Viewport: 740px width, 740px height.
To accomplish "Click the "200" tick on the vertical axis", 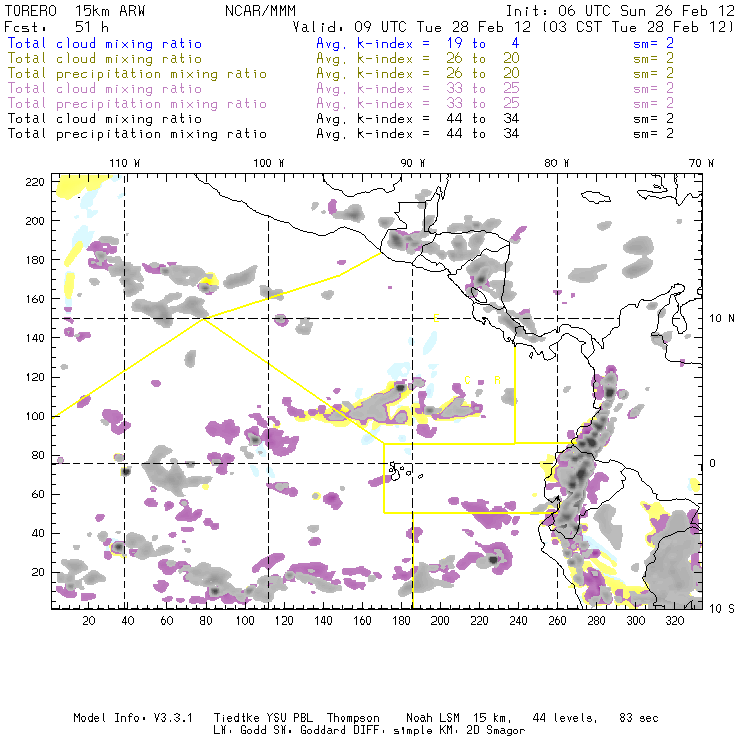I will click(x=35, y=221).
